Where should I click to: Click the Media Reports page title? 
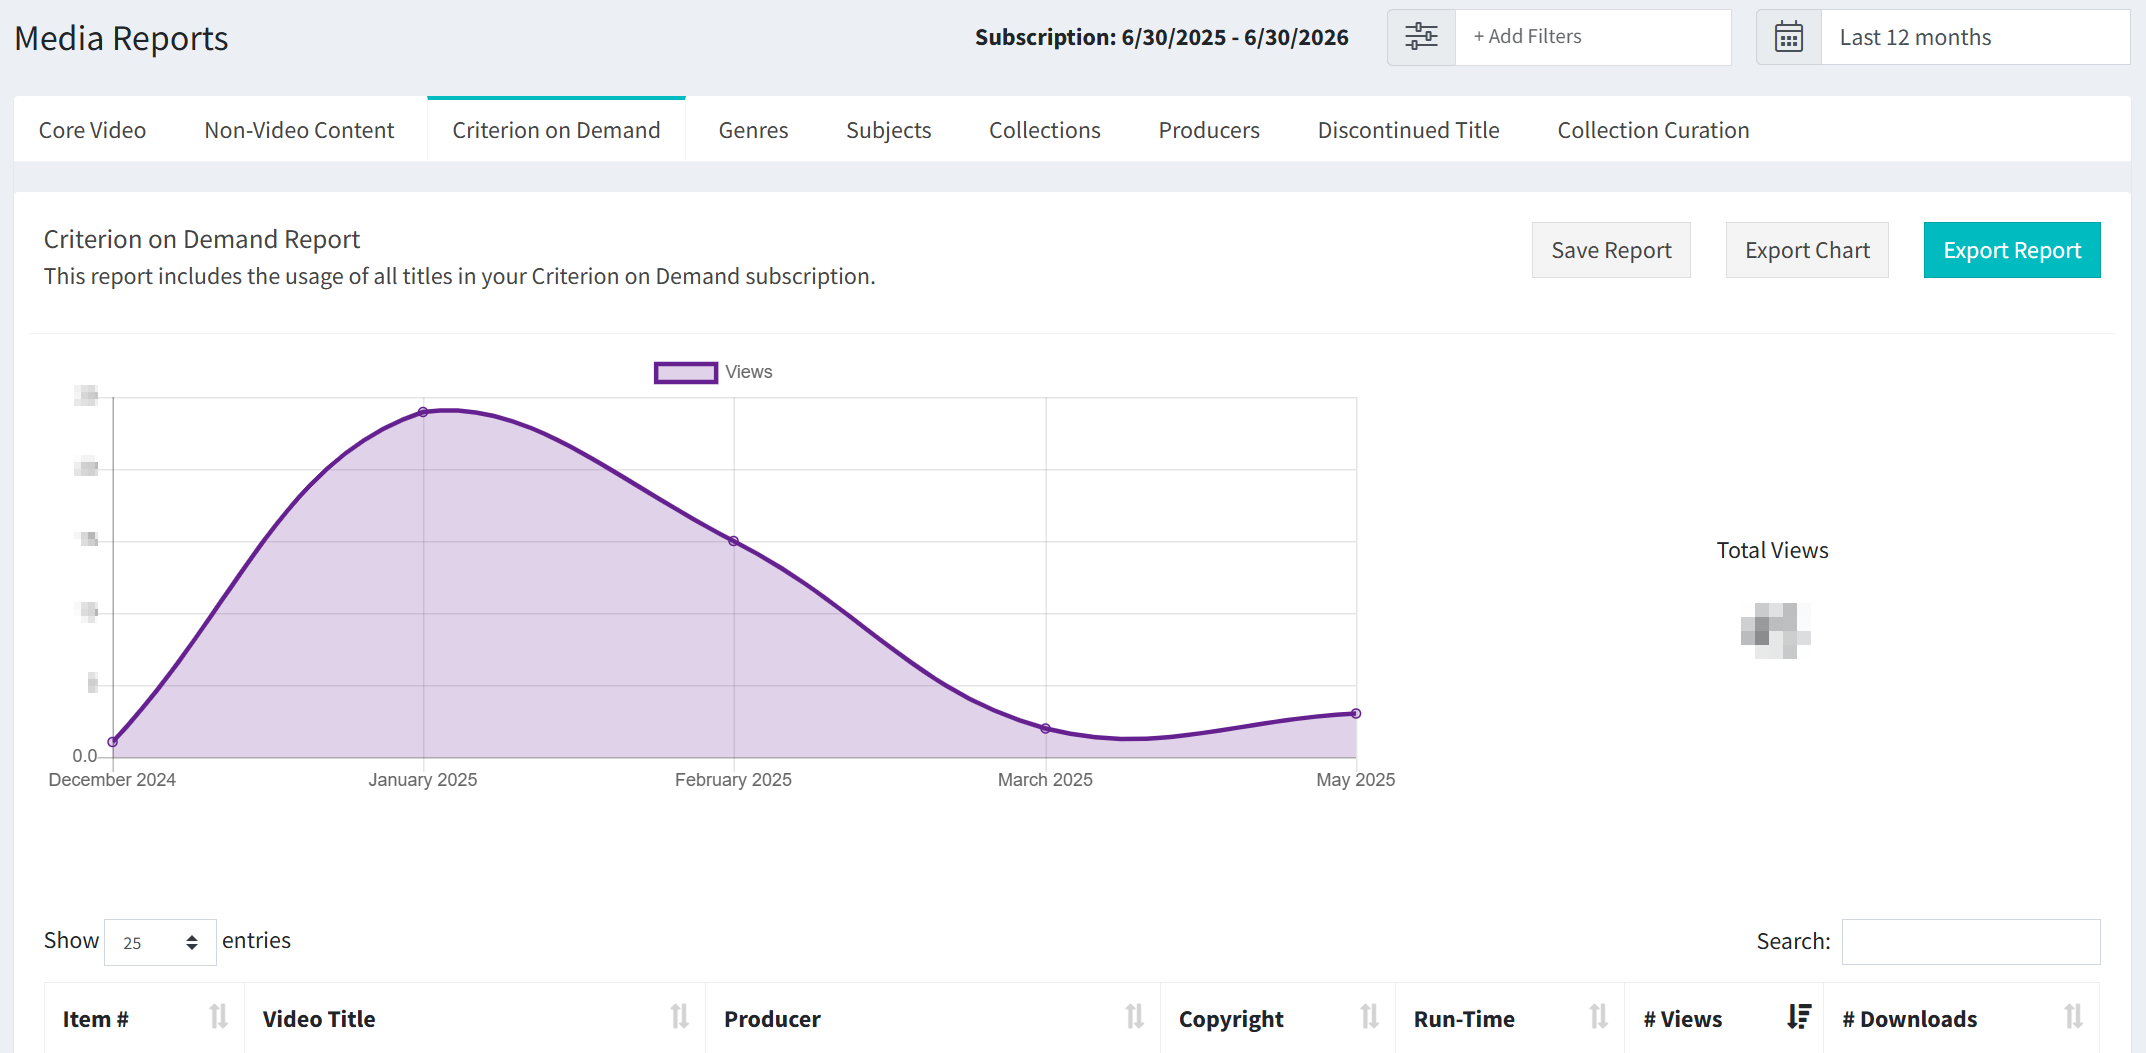[121, 39]
